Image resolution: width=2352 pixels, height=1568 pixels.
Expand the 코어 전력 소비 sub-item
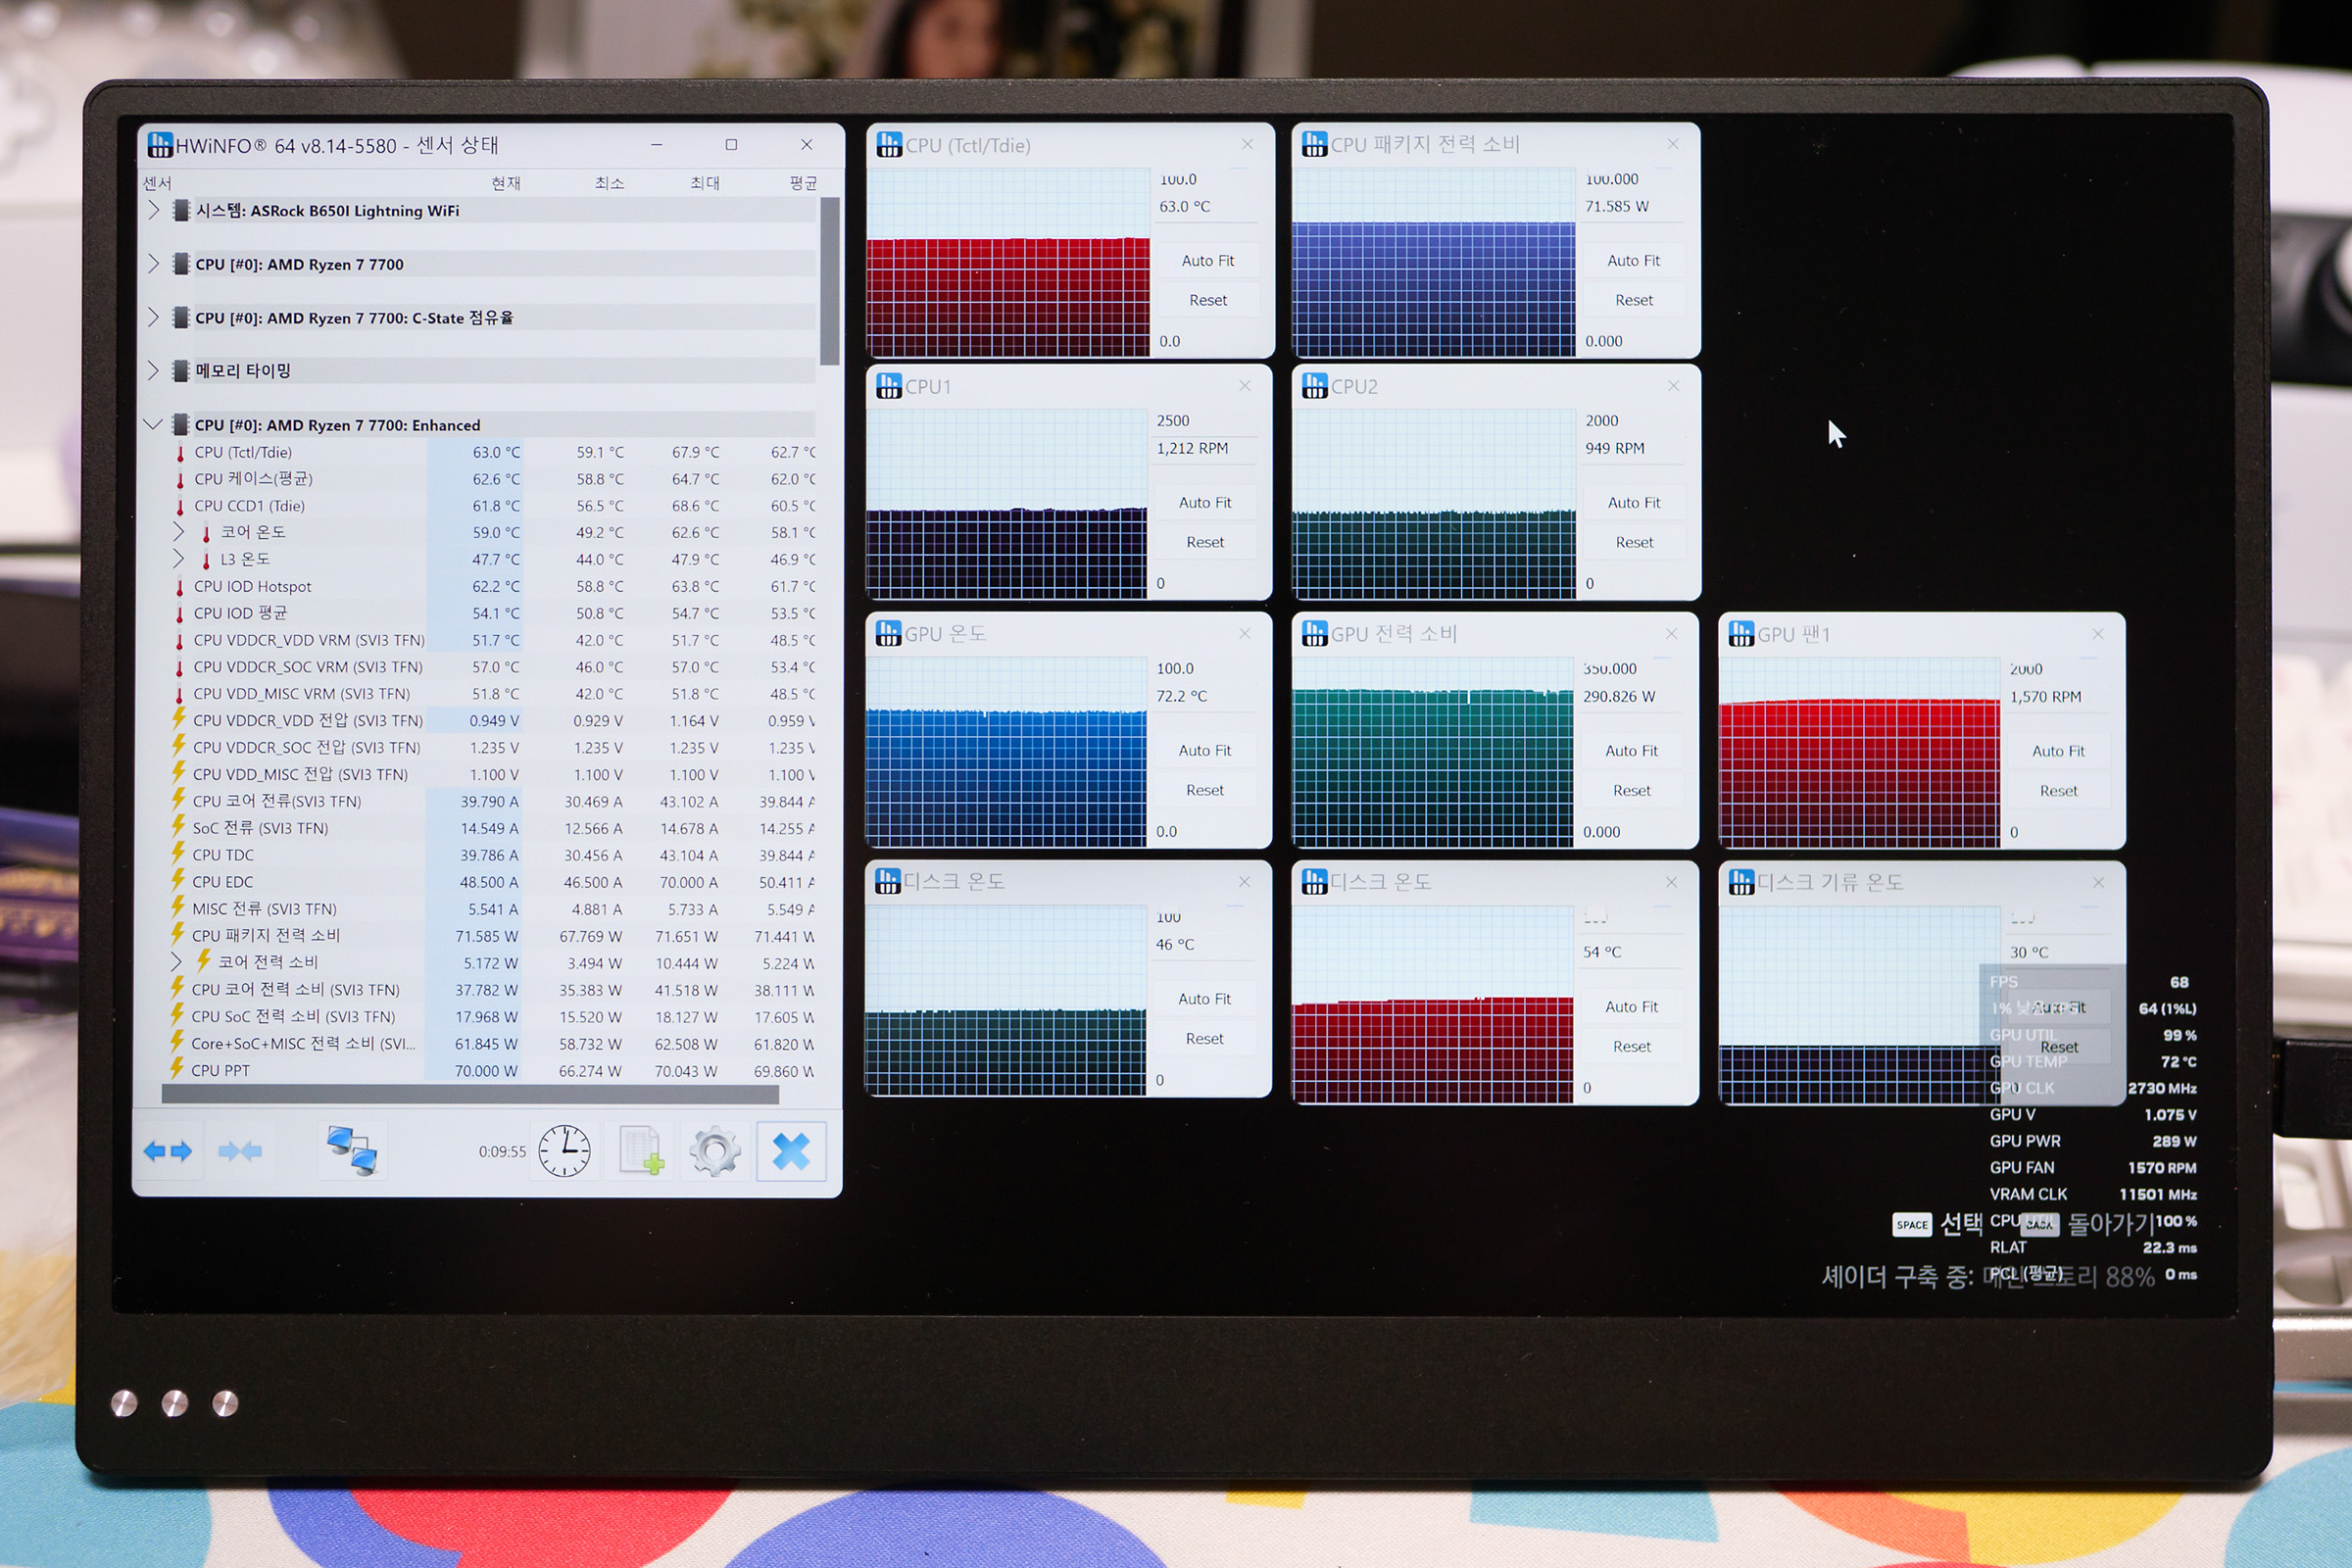point(176,962)
